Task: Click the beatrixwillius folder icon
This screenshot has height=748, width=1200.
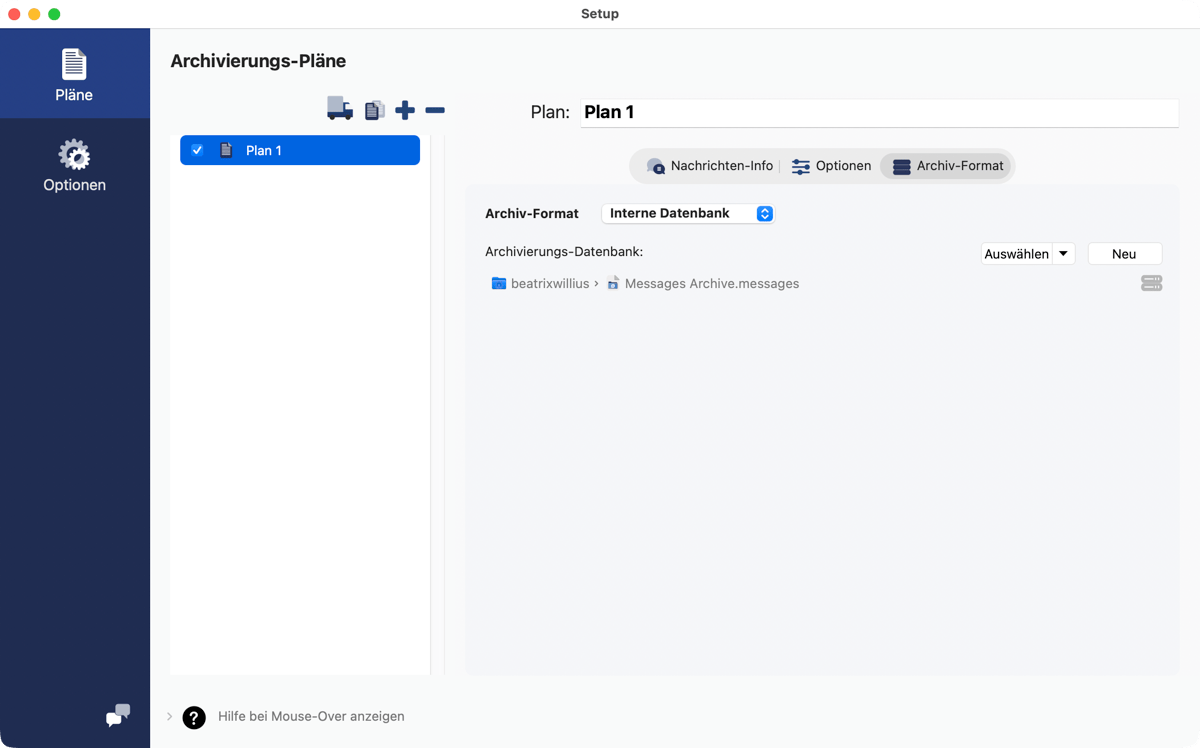Action: click(x=499, y=284)
